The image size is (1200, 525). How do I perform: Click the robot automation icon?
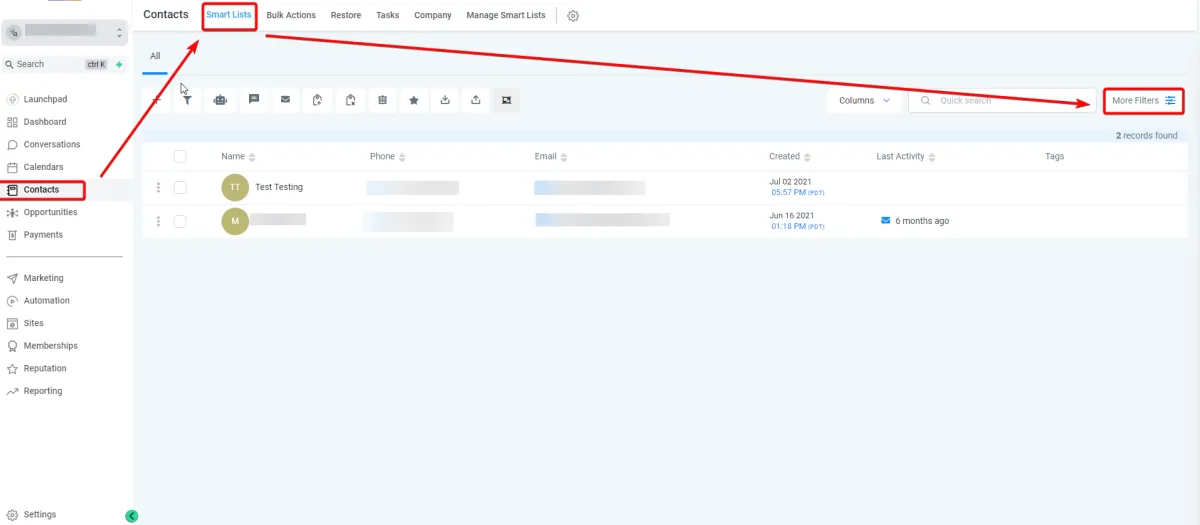pos(220,100)
